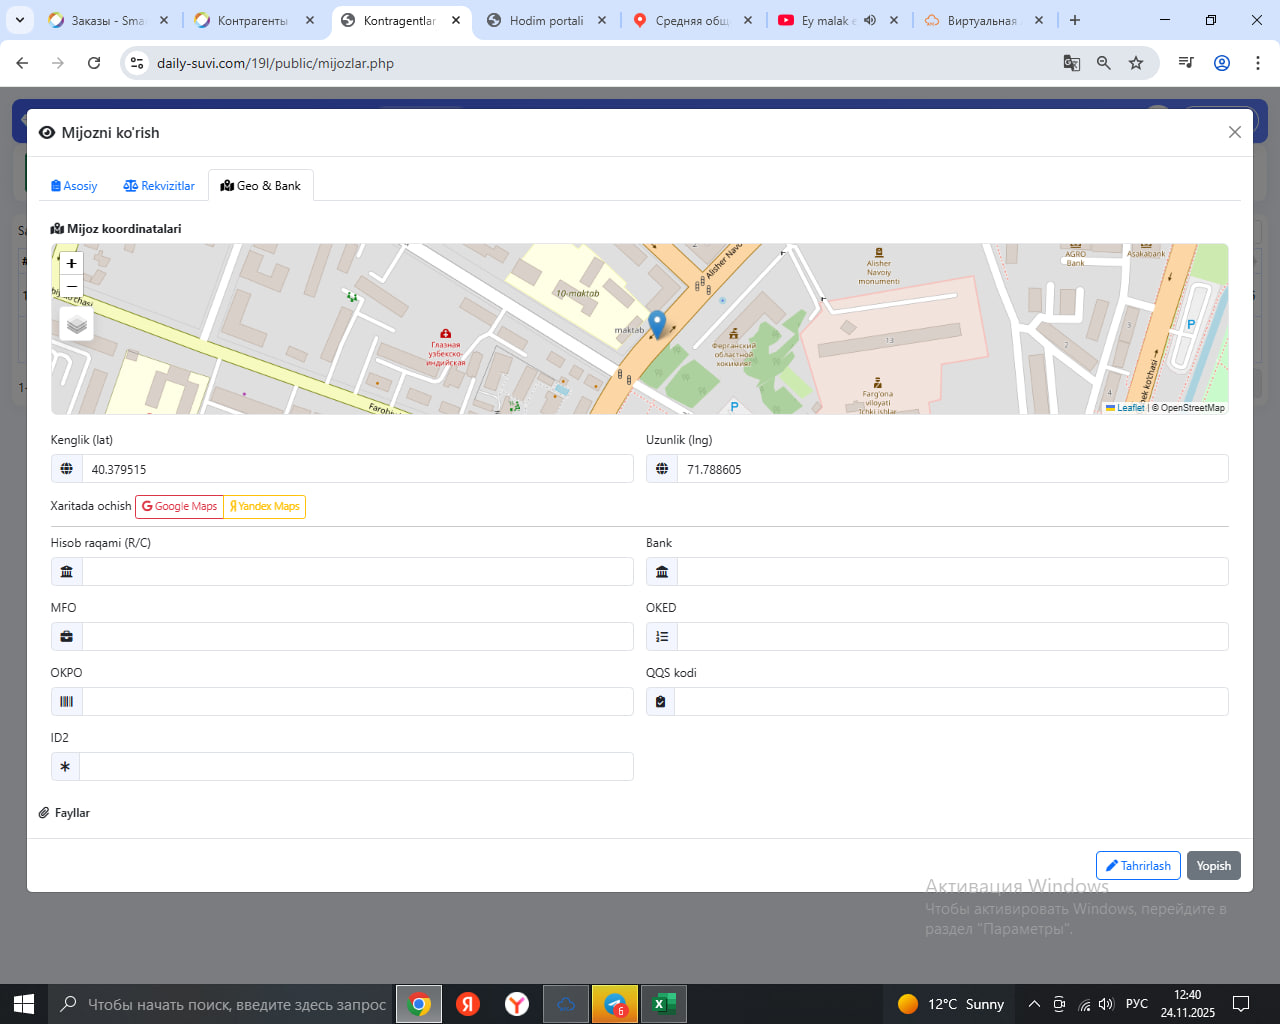Click the blue location marker on map
The height and width of the screenshot is (1024, 1280).
pyautogui.click(x=657, y=324)
